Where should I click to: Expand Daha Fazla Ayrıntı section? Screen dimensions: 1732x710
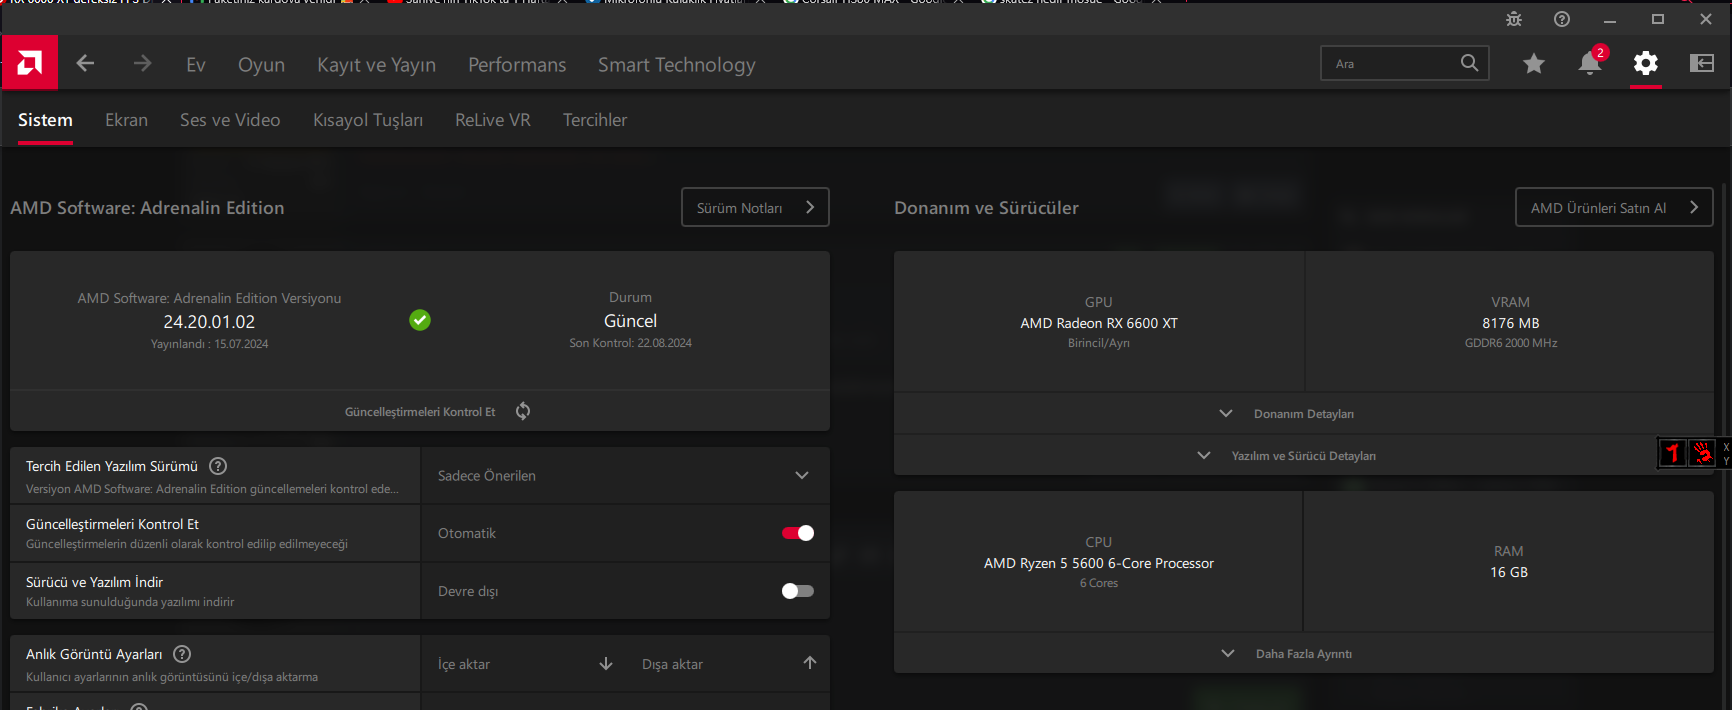pos(1304,653)
